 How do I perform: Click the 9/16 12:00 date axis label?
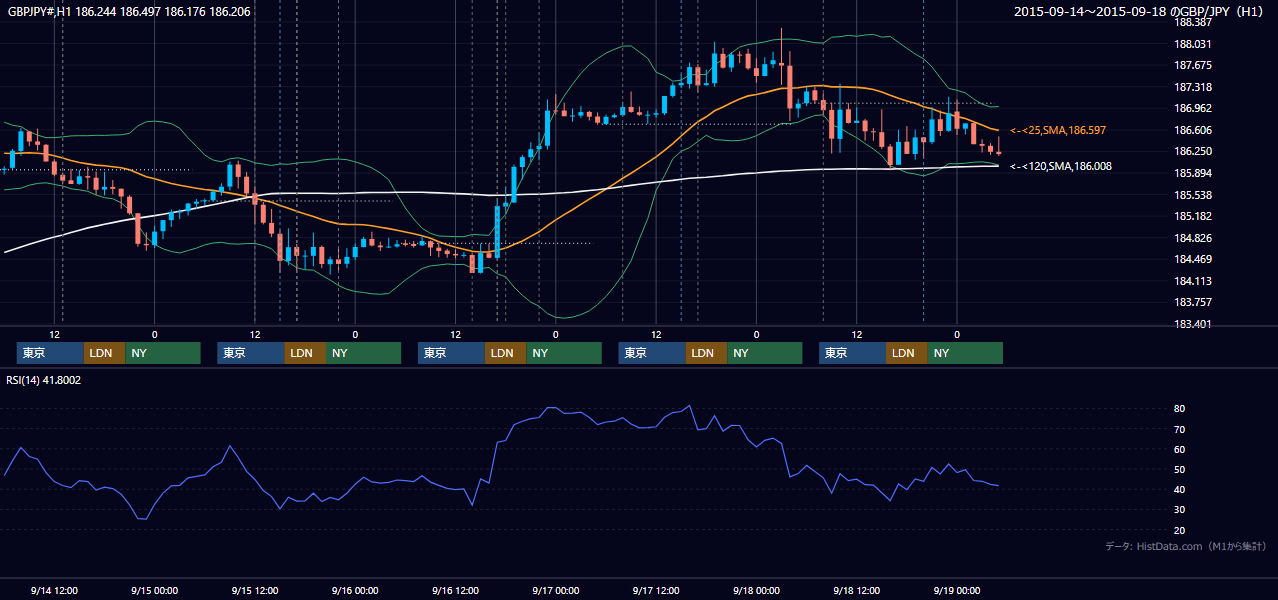(455, 590)
